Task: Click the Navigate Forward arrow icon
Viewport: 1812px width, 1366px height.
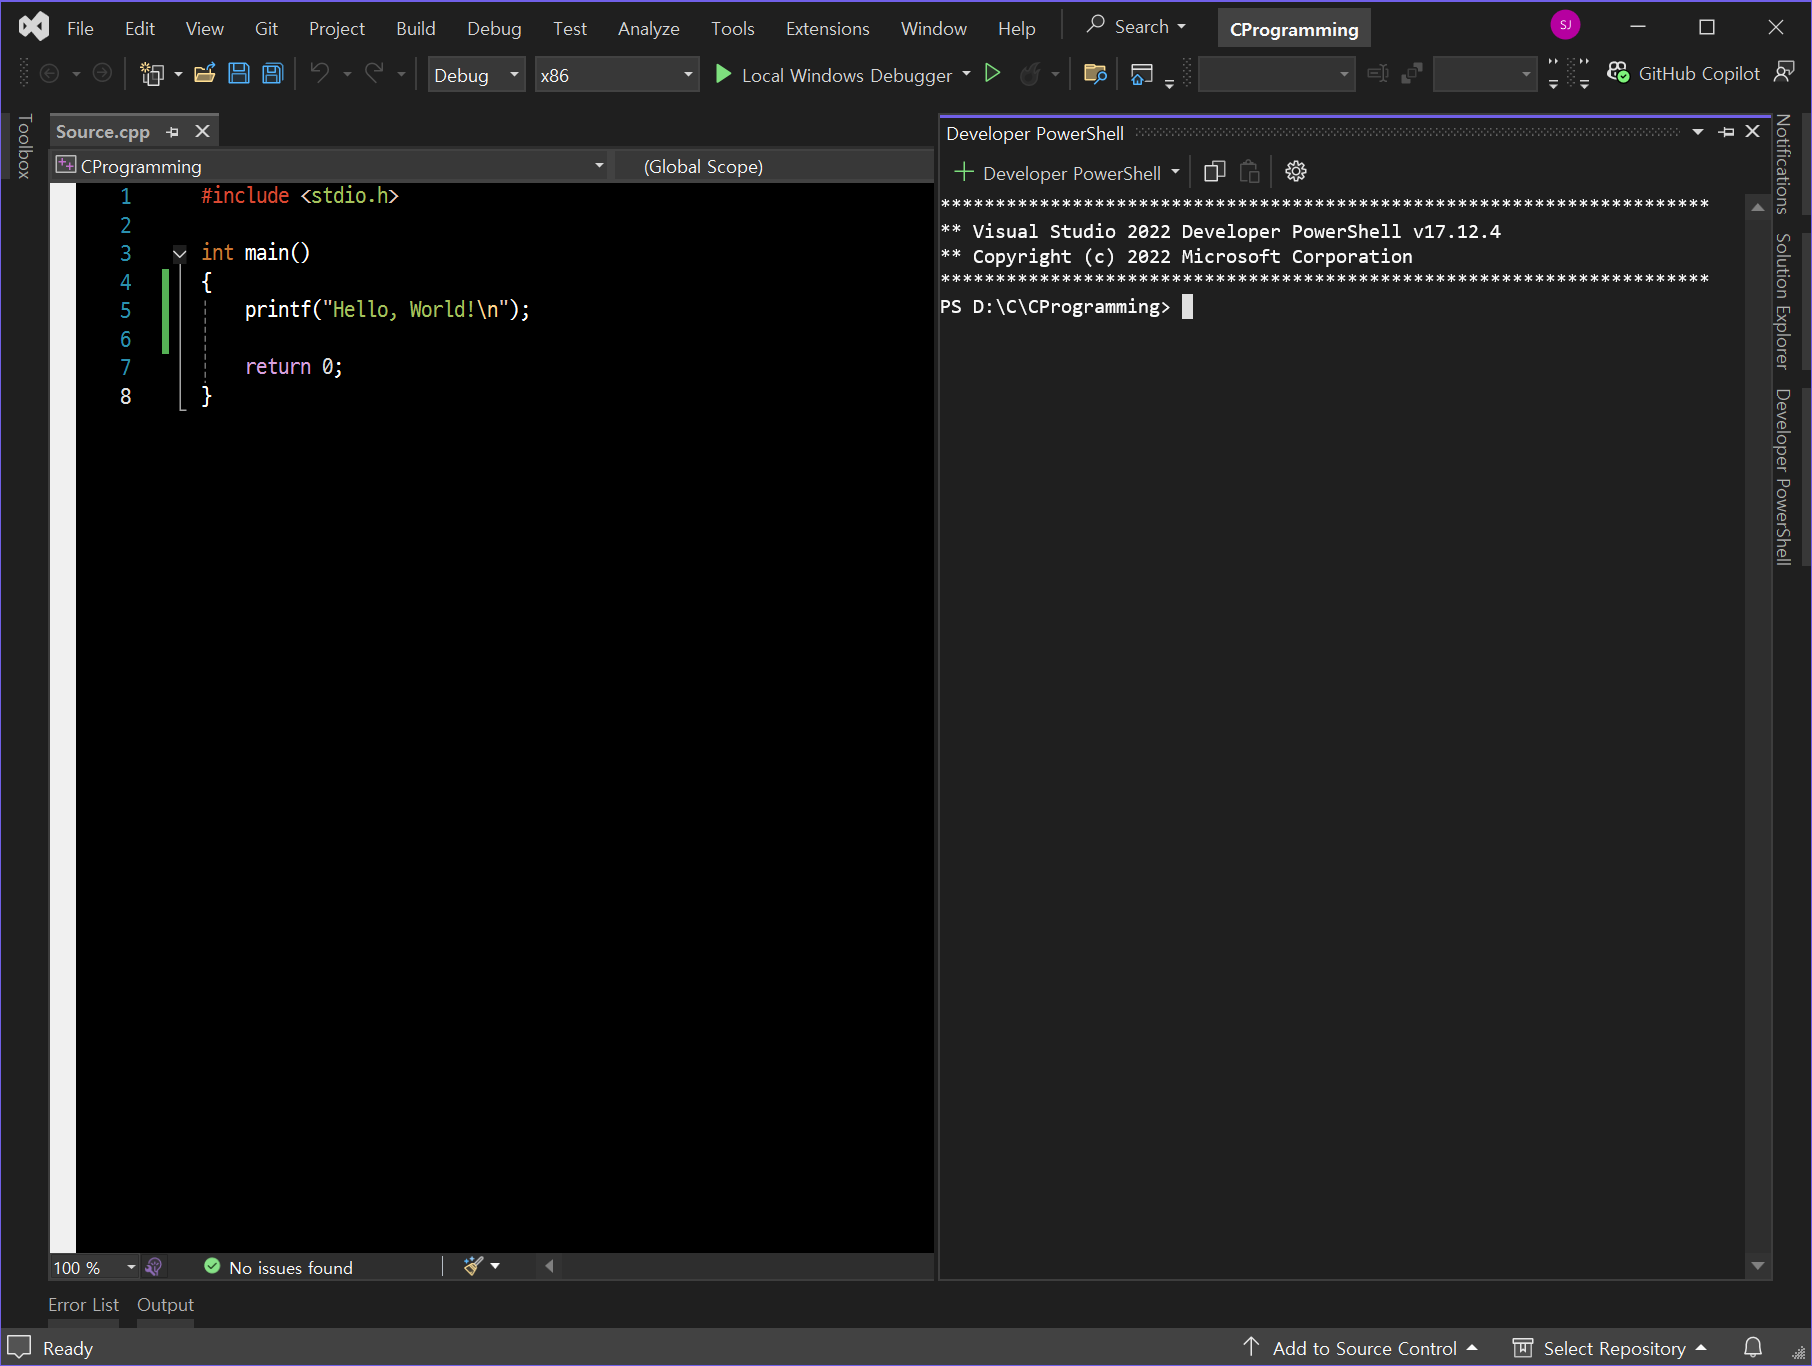Action: point(102,74)
